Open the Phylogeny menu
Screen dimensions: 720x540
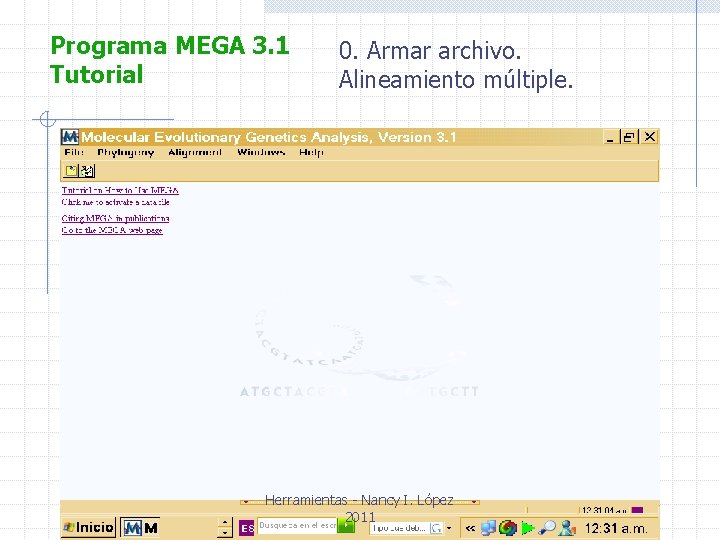[x=126, y=152]
